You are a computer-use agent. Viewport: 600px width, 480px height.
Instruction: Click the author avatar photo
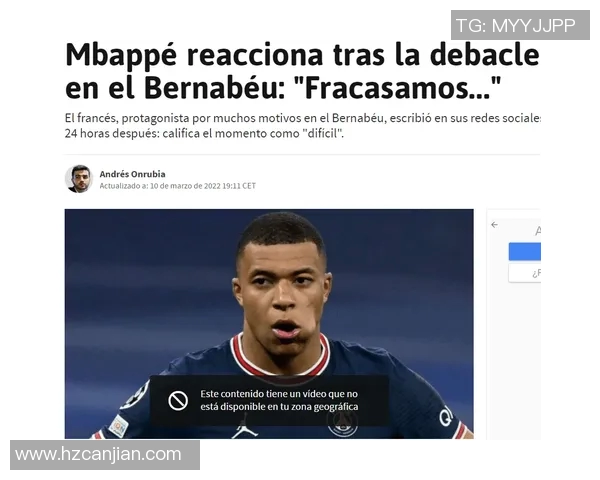click(78, 179)
